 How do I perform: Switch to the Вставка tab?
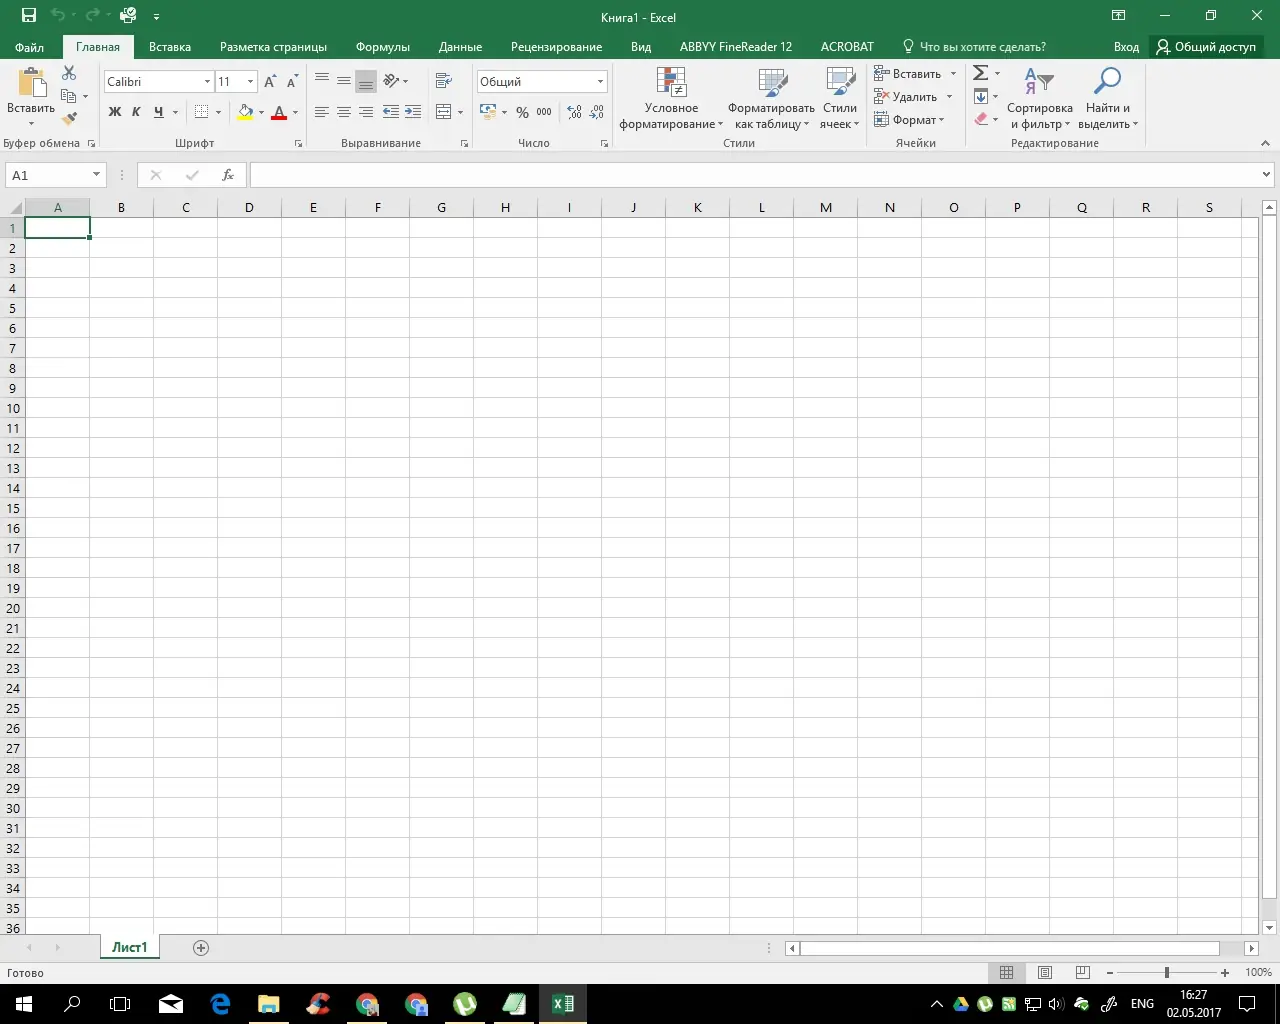(x=170, y=47)
